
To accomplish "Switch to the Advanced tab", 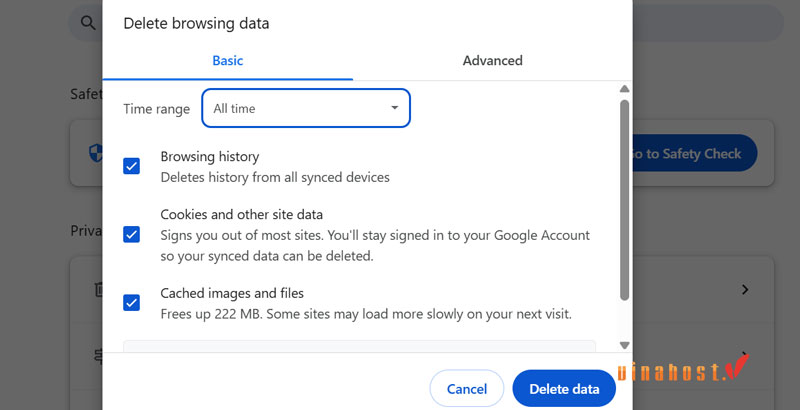I will (x=492, y=61).
